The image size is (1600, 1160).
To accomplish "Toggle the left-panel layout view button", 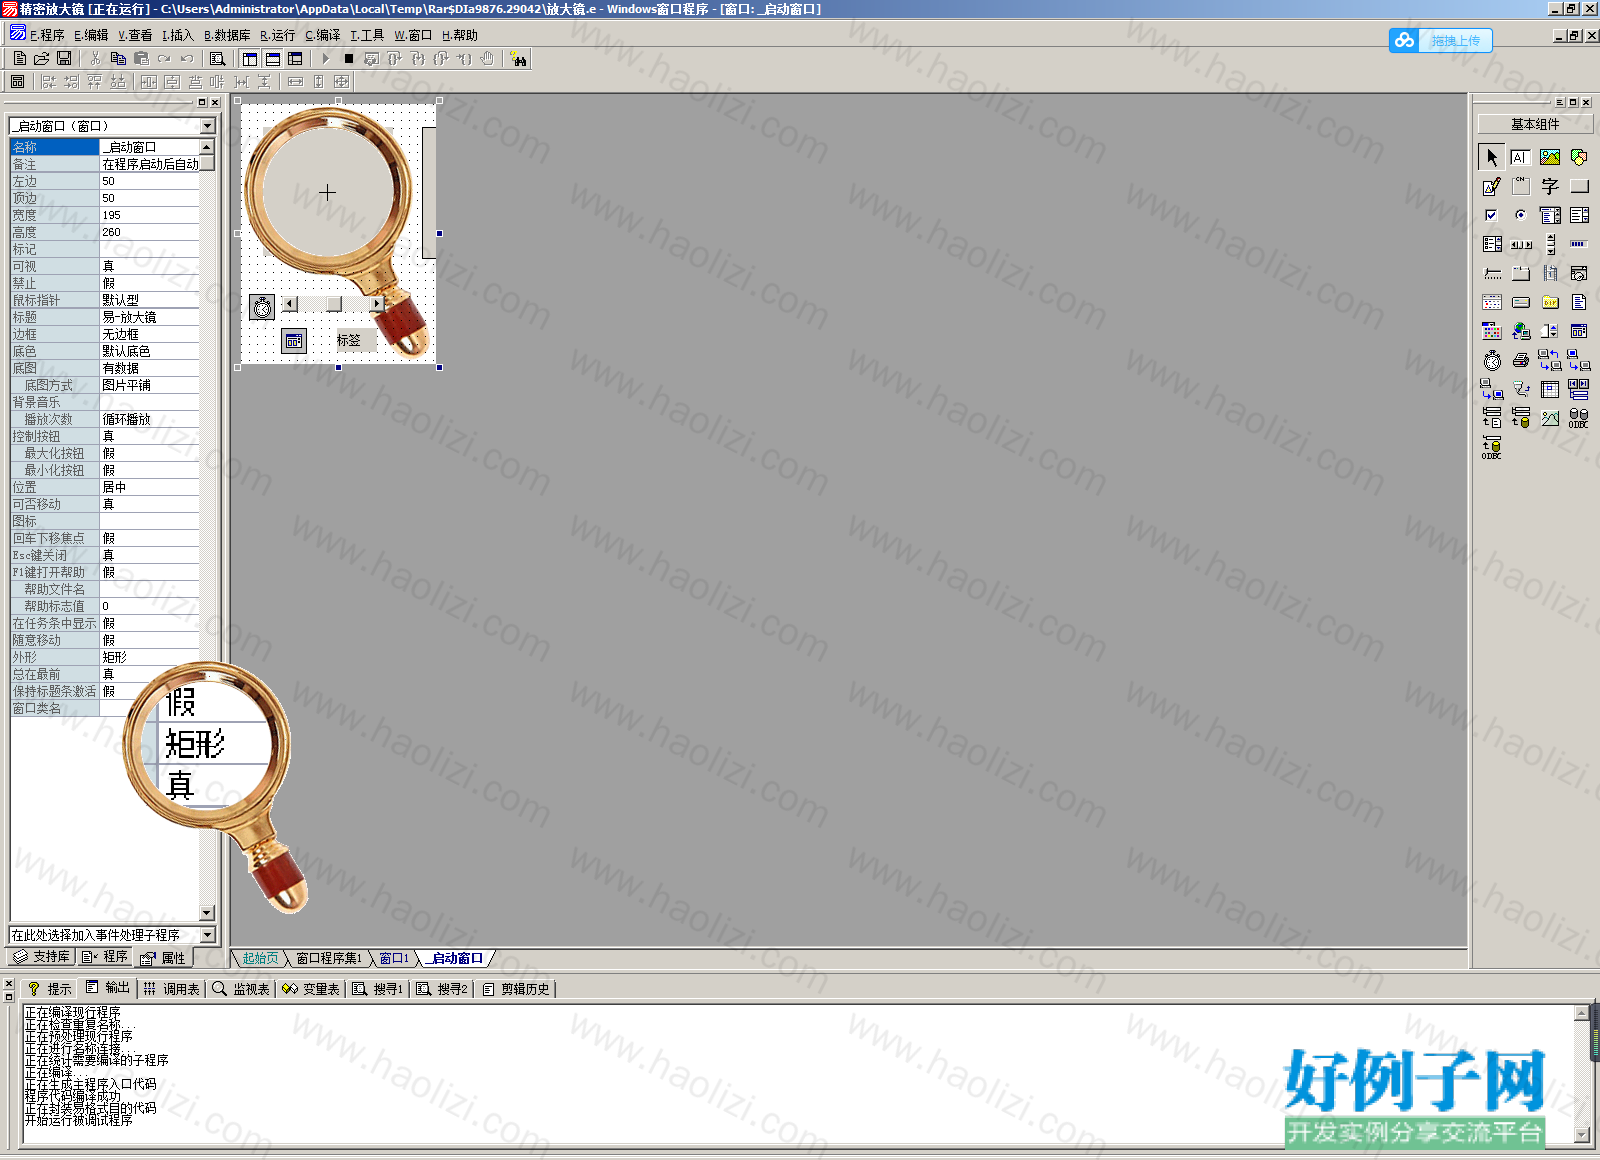I will click(x=250, y=59).
